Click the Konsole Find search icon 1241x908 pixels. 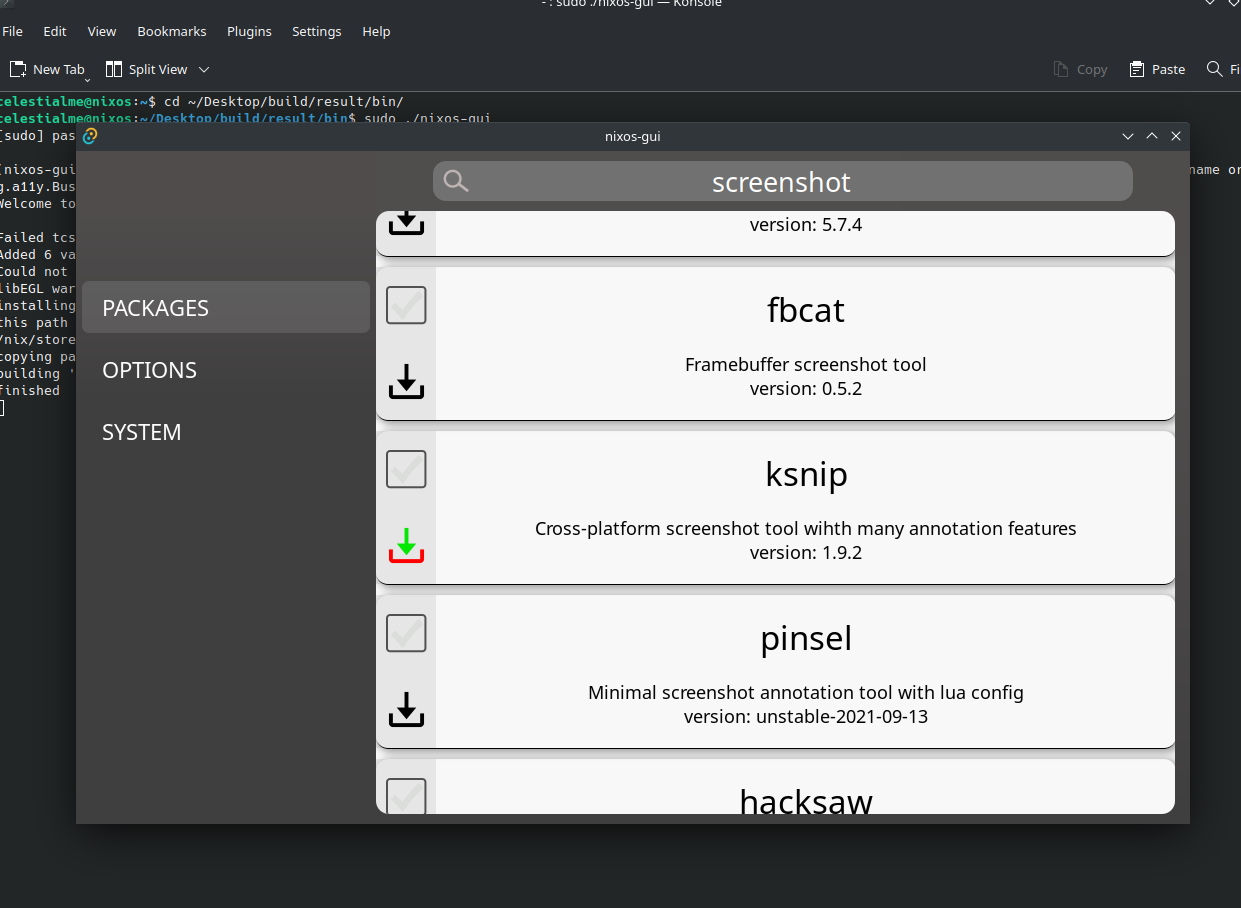pos(1214,69)
